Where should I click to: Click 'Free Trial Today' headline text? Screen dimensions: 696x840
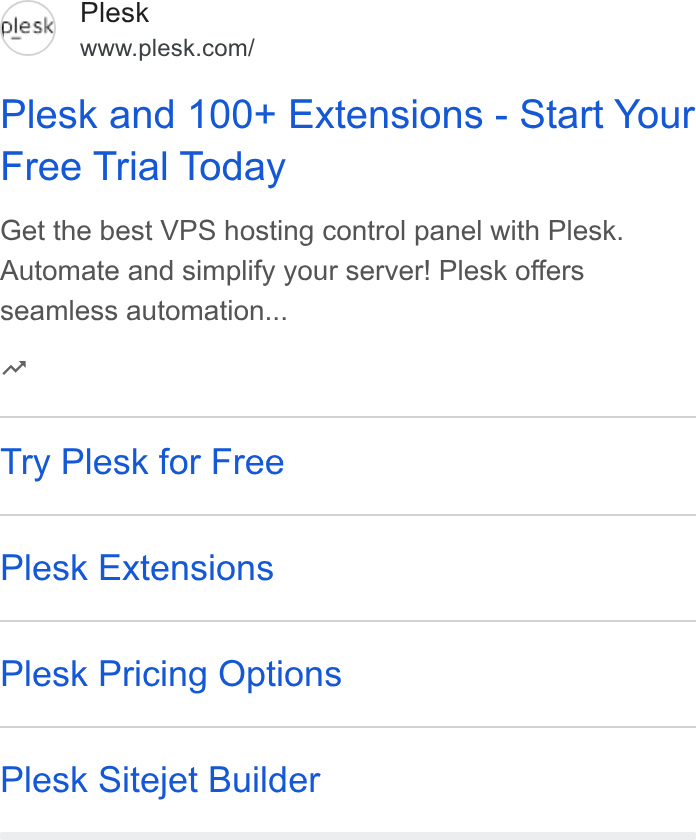(x=143, y=167)
